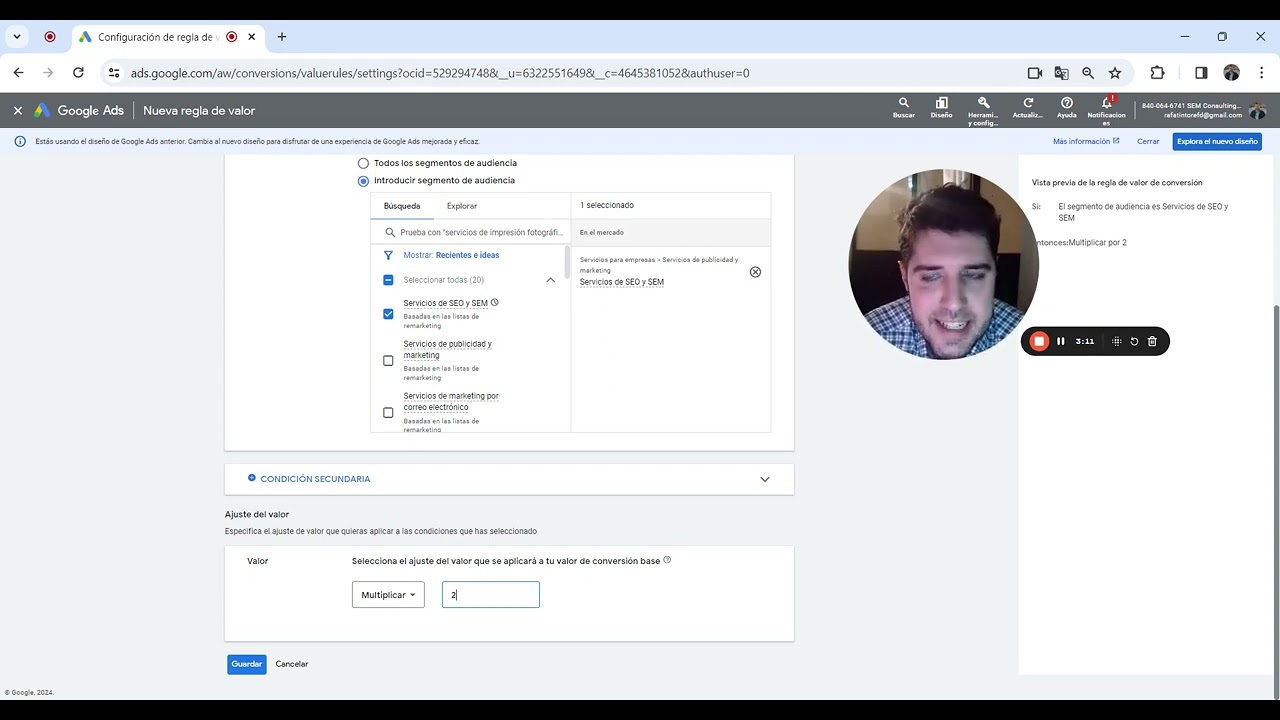The height and width of the screenshot is (720, 1280).
Task: Open the Google Translate icon in address bar
Action: click(1062, 73)
